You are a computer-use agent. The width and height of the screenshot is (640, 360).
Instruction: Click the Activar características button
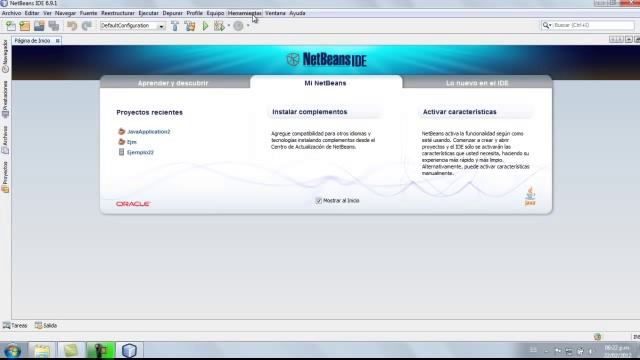click(x=476, y=112)
